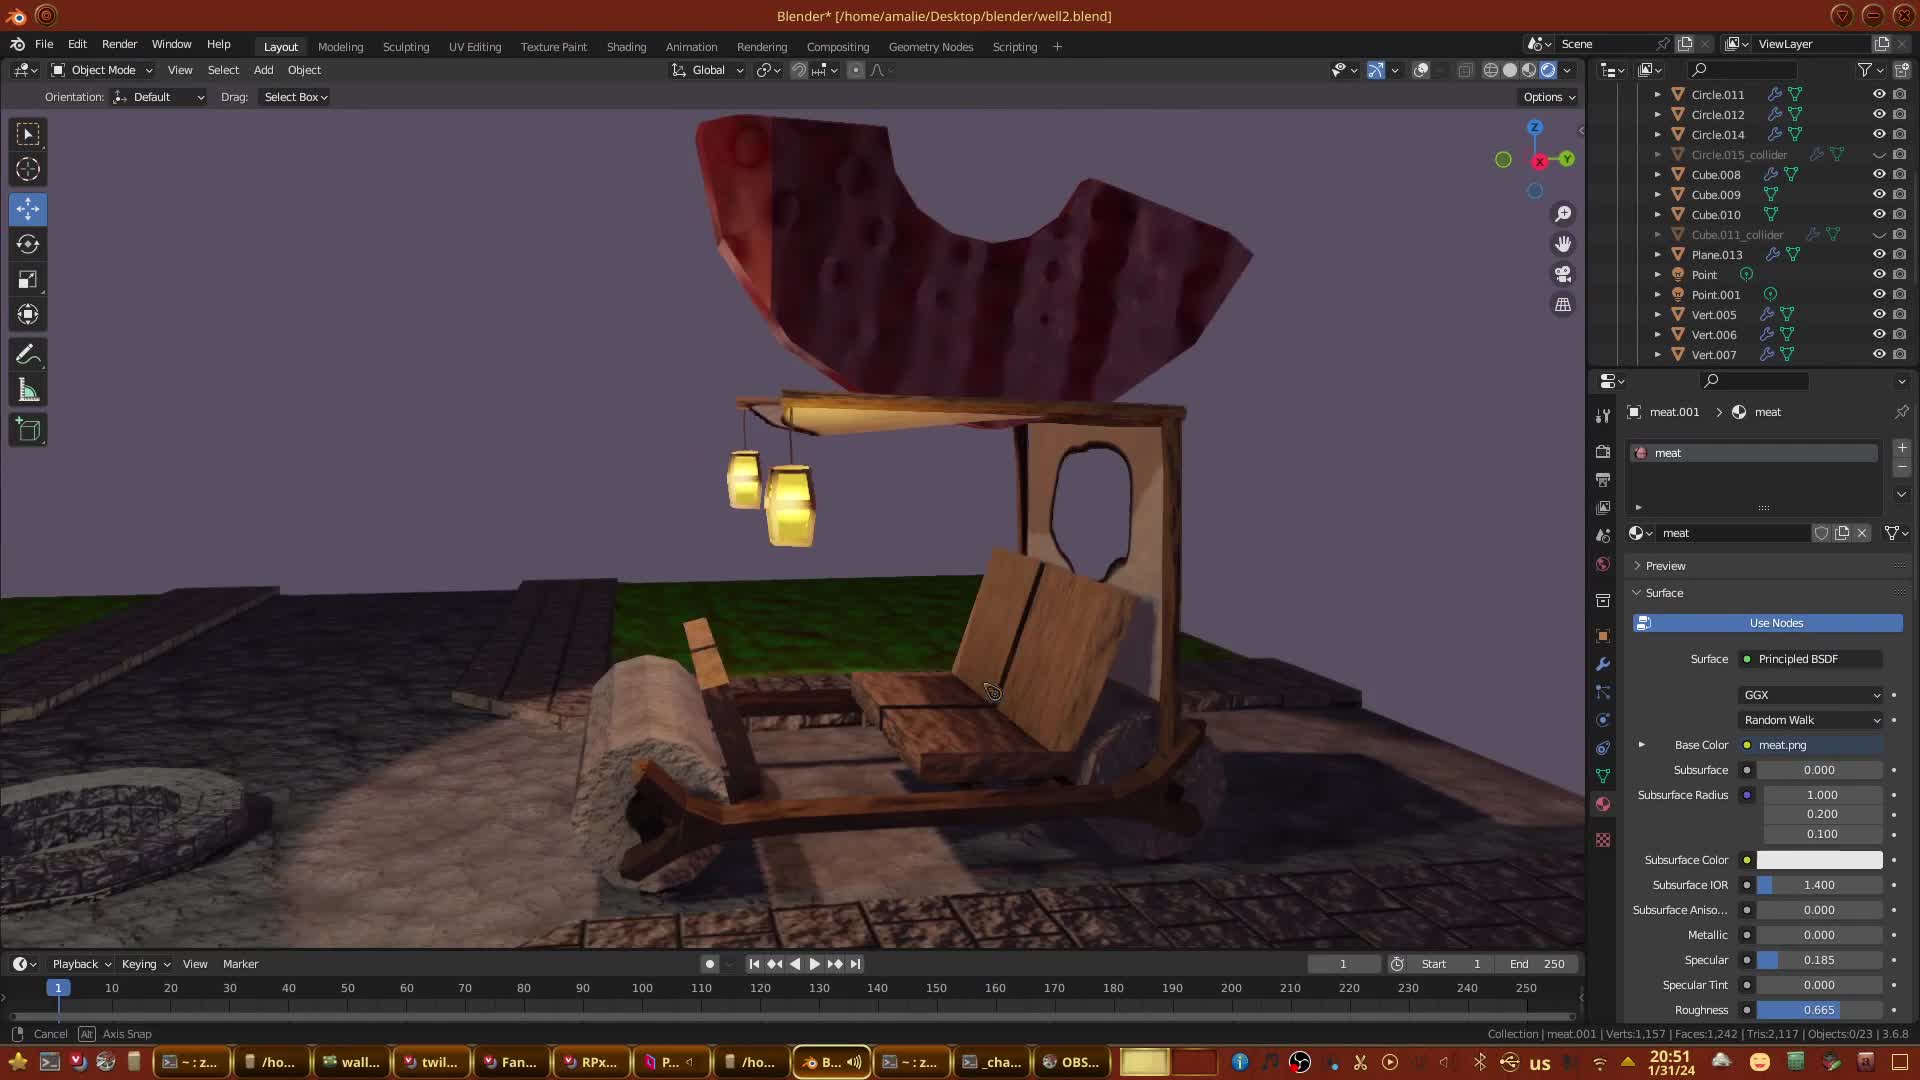Select the Measure tool
Viewport: 1920px width, 1080px height.
point(28,391)
